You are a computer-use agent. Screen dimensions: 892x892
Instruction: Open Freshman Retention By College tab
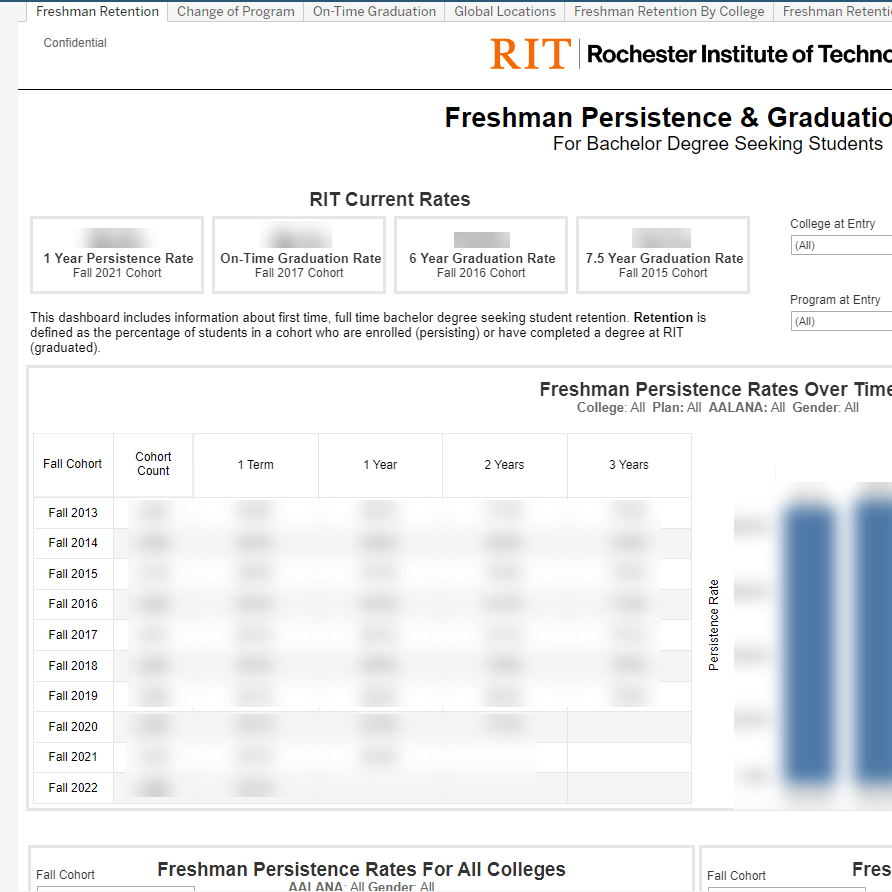[669, 12]
